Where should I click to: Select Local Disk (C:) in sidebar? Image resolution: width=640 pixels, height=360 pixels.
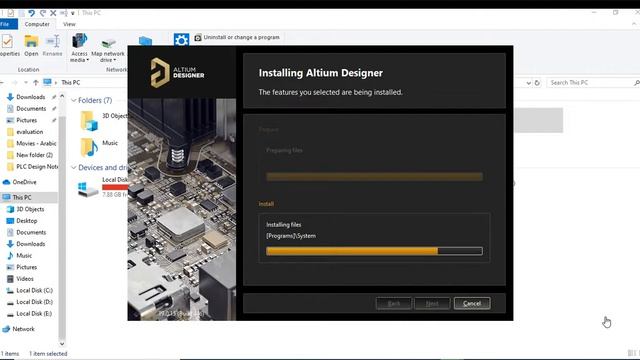point(34,290)
